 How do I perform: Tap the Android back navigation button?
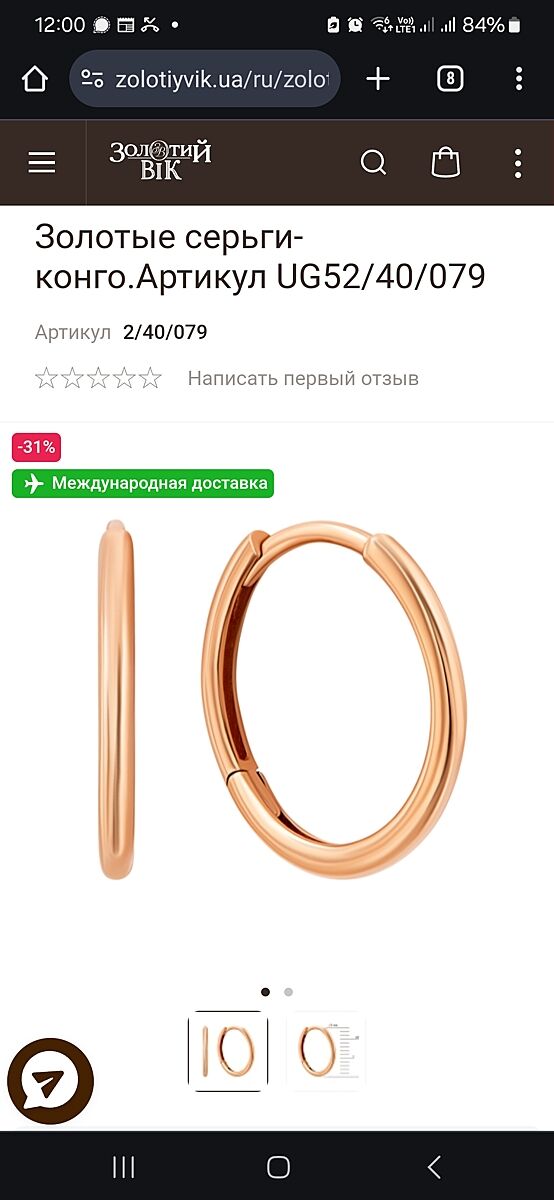(x=434, y=1166)
